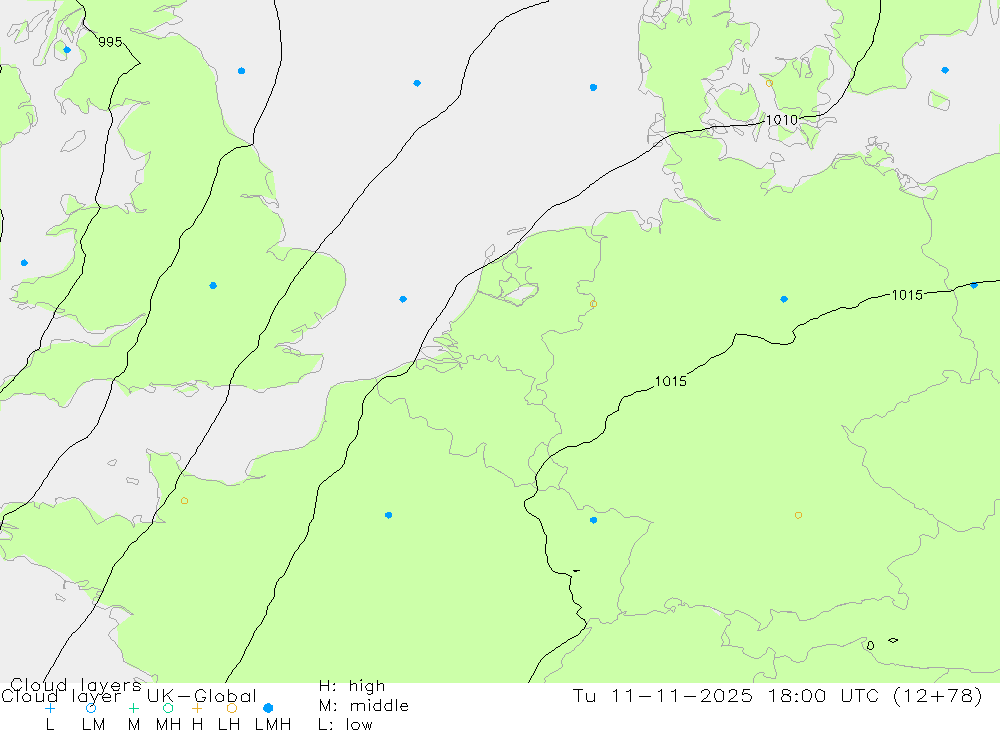Click the 'LMH' legend label text
Image resolution: width=1000 pixels, height=733 pixels.
point(273,725)
